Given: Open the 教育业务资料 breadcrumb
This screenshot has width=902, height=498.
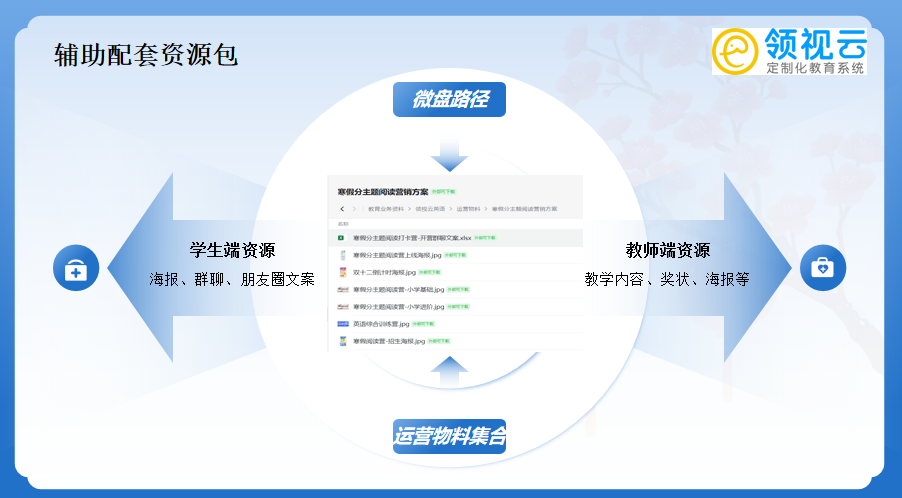Looking at the screenshot, I should coord(386,209).
